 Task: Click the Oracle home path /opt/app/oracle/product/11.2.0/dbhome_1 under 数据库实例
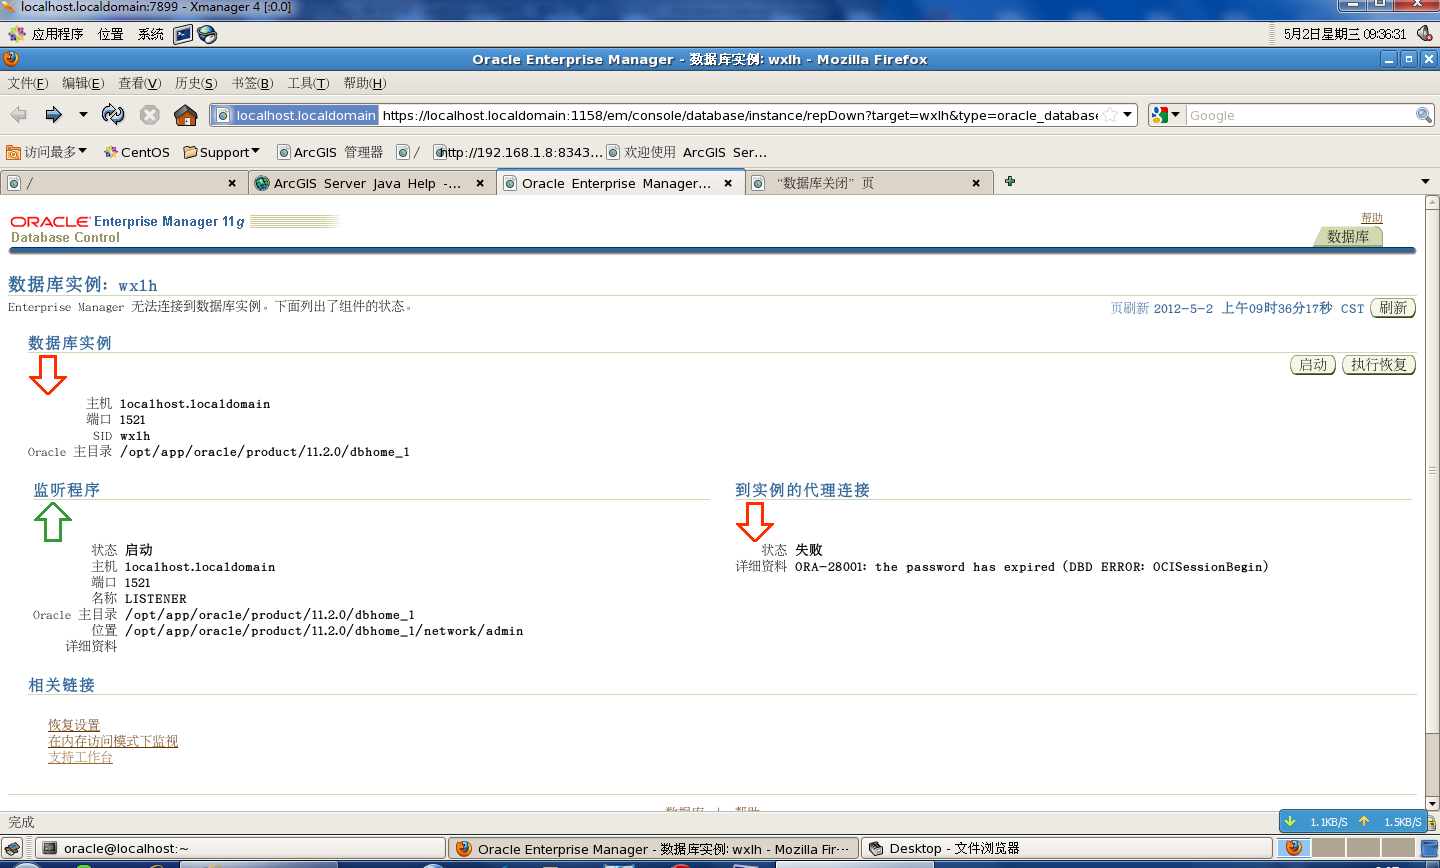tap(264, 452)
